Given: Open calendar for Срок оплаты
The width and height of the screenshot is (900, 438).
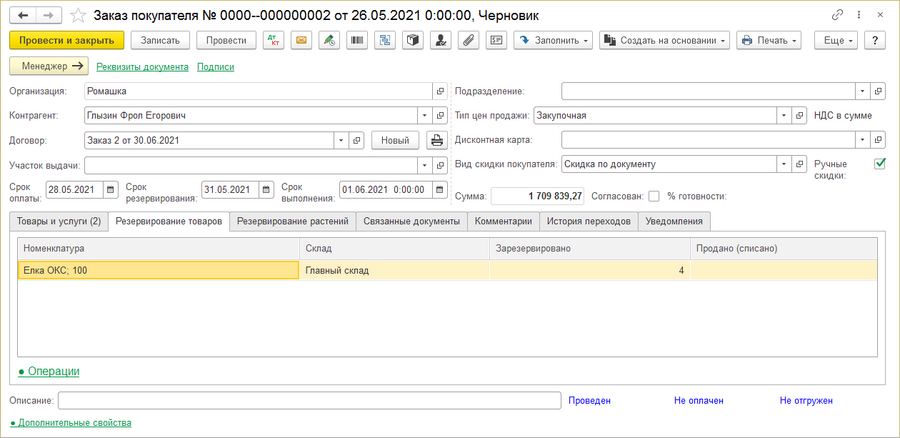Looking at the screenshot, I should pos(111,189).
